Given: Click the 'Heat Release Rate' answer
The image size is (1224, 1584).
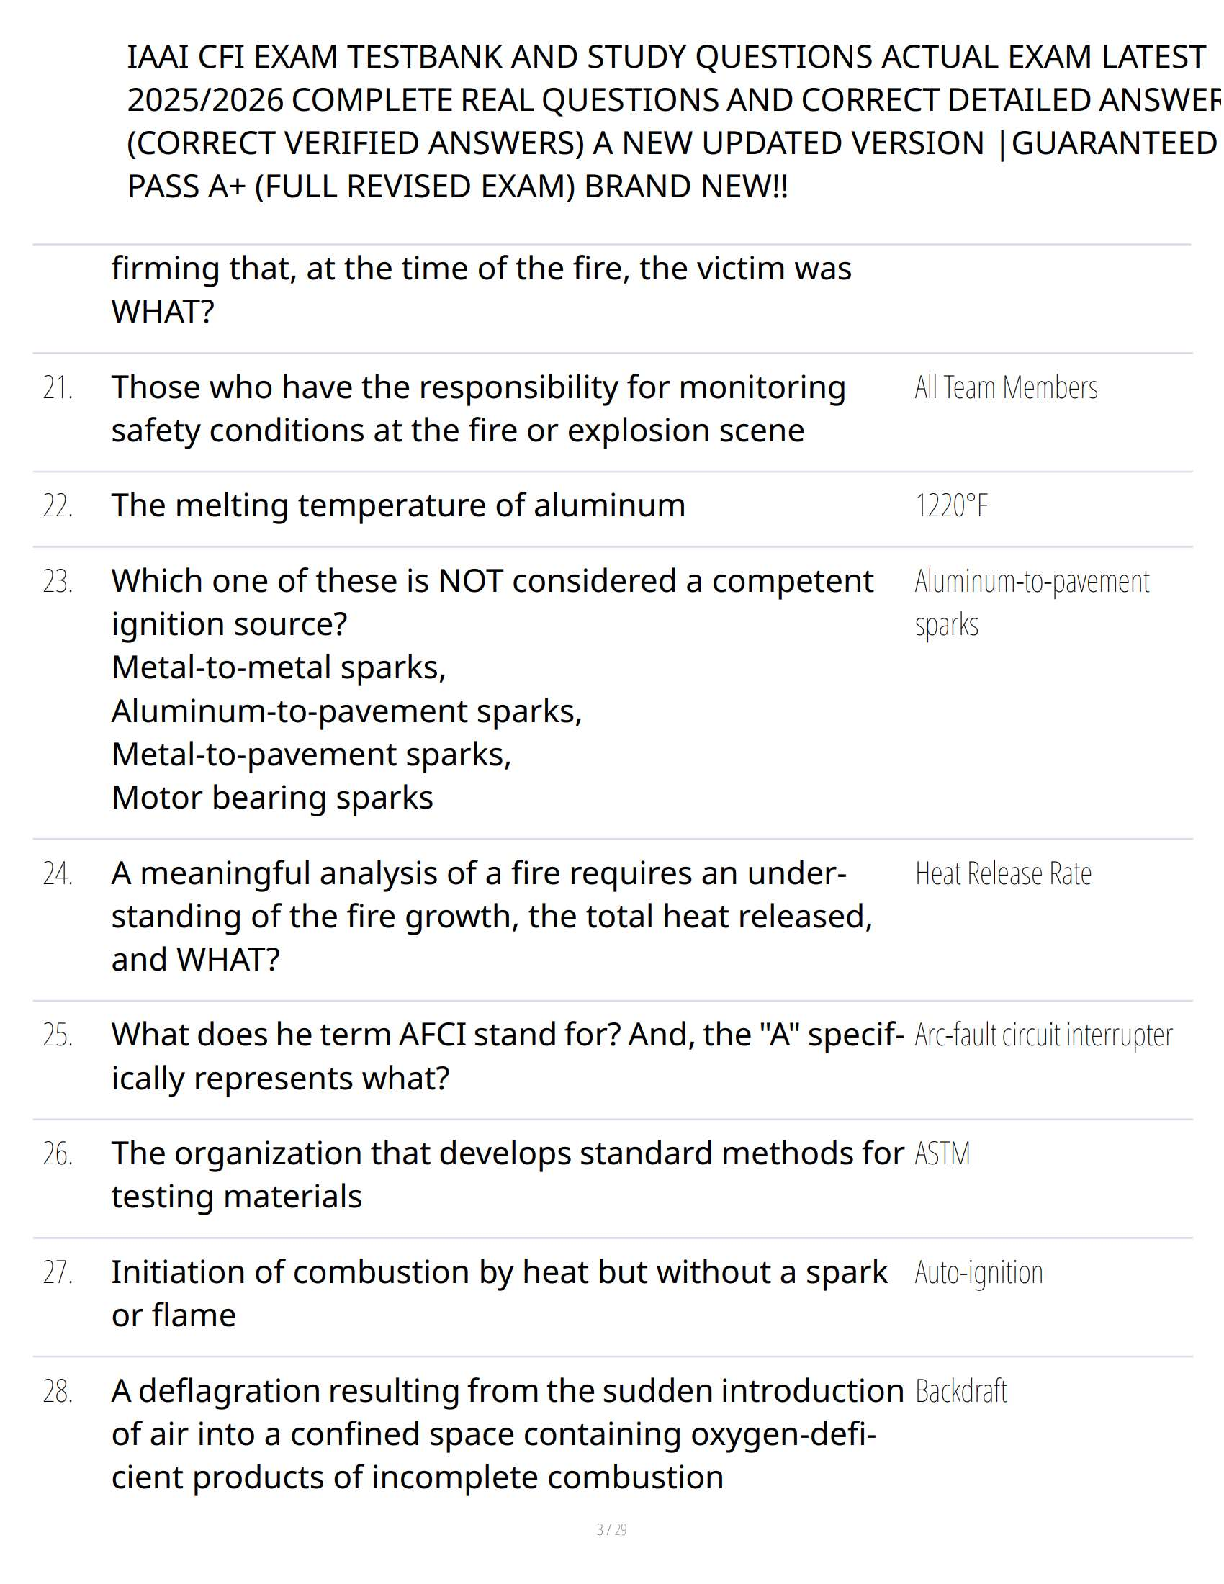Looking at the screenshot, I should tap(1003, 874).
